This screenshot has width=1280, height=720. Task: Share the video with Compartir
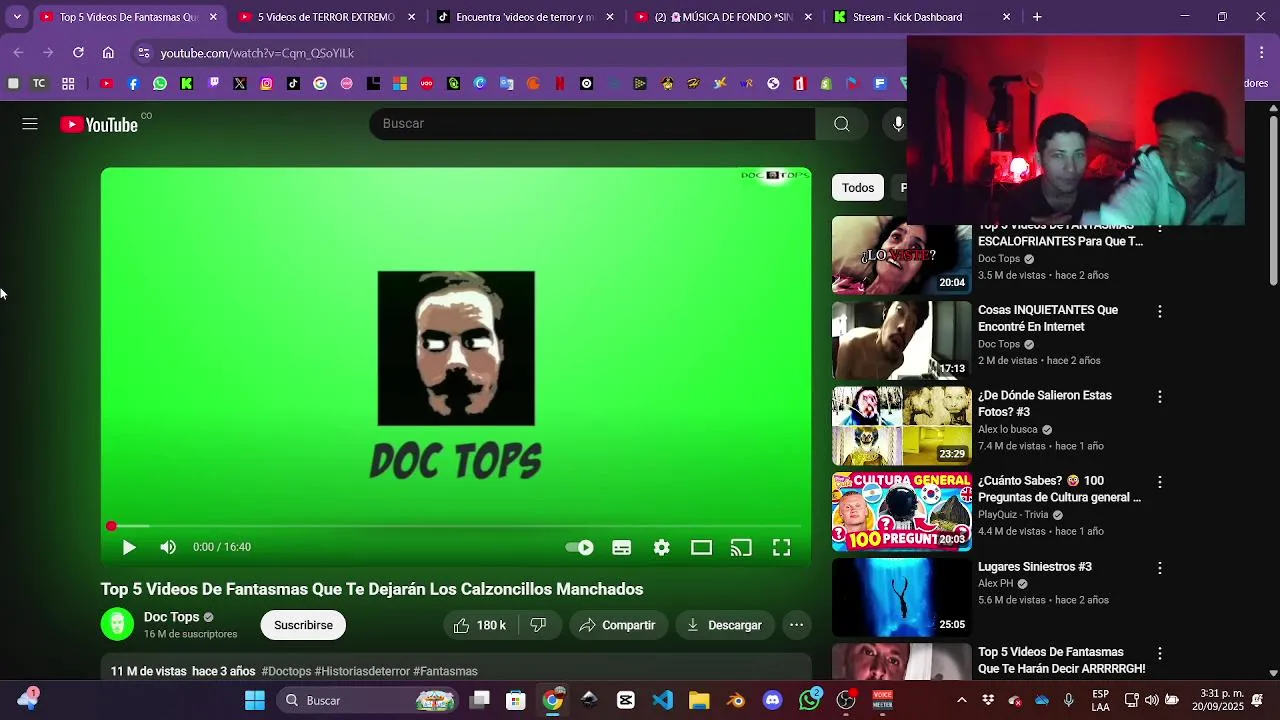click(x=618, y=625)
